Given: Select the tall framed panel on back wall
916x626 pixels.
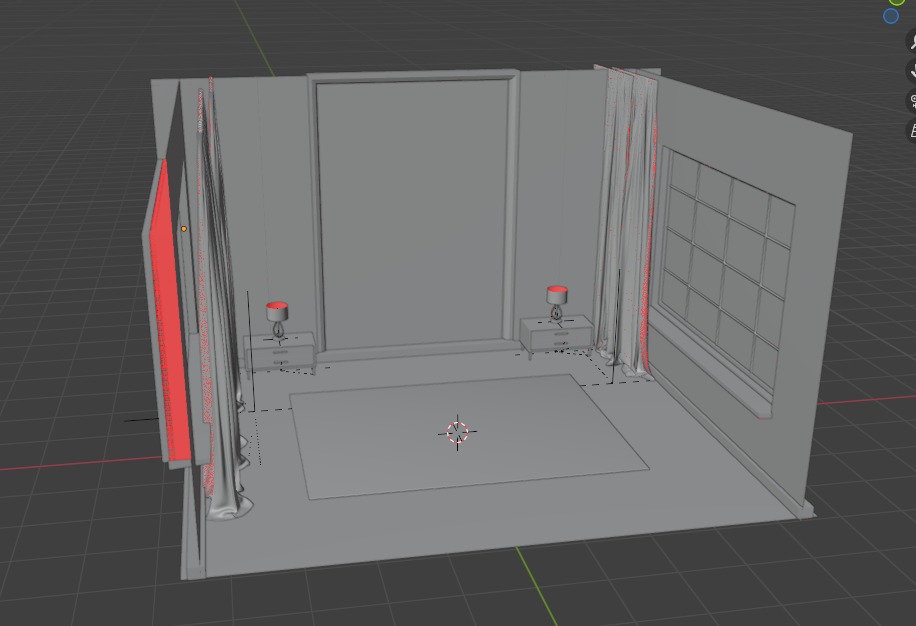Looking at the screenshot, I should point(414,213).
